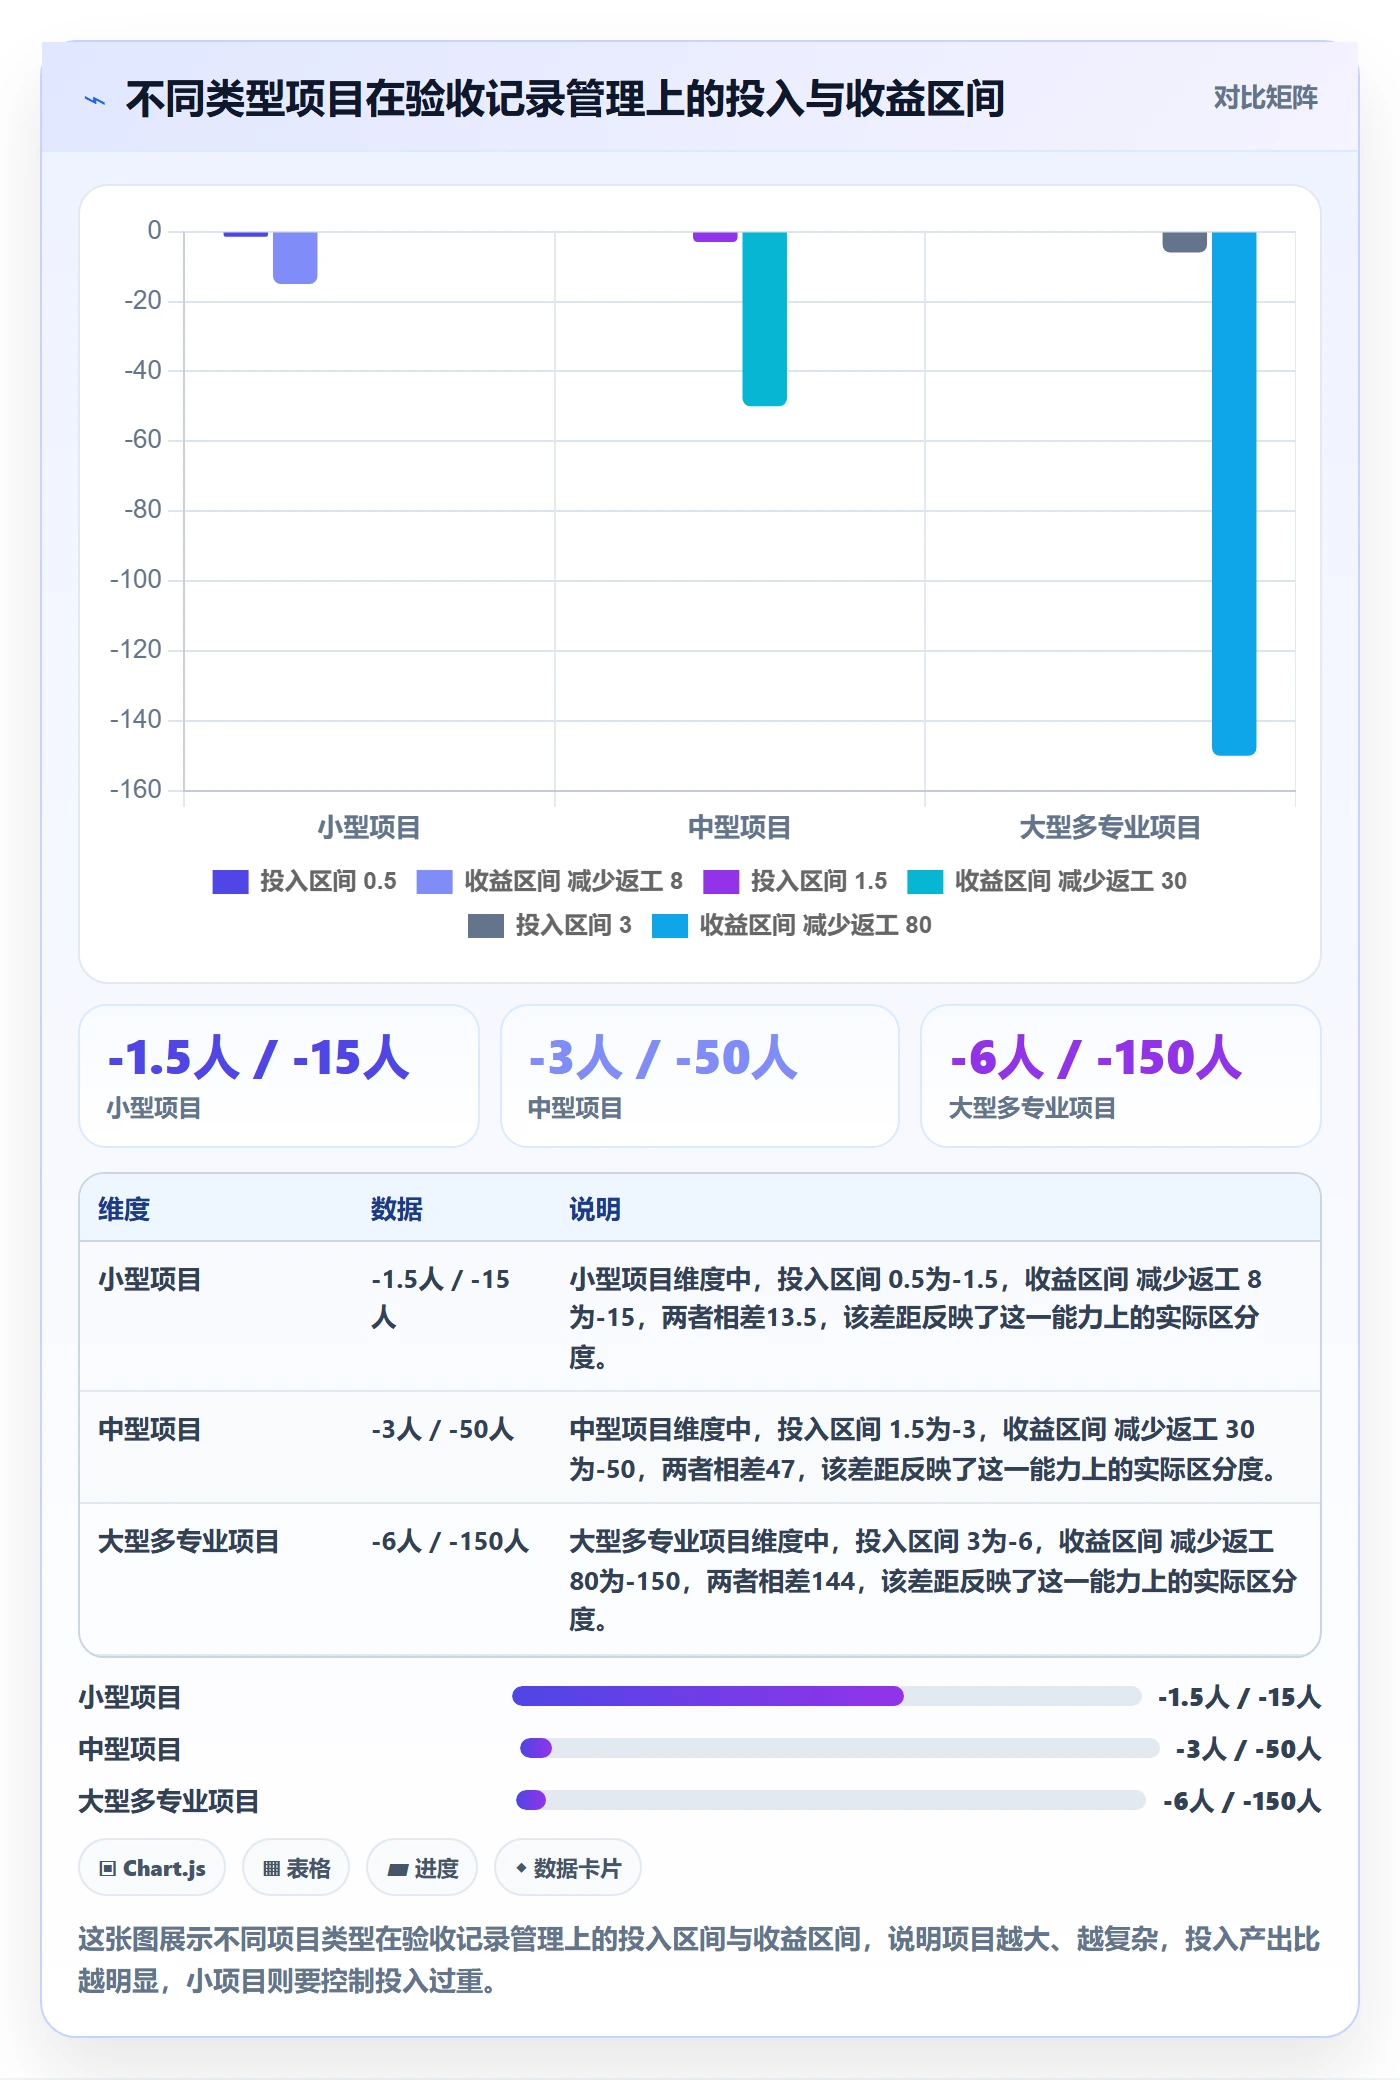Click the Chart.js tag chip
Screen dimensions: 1400x2080
pyautogui.click(x=152, y=1867)
